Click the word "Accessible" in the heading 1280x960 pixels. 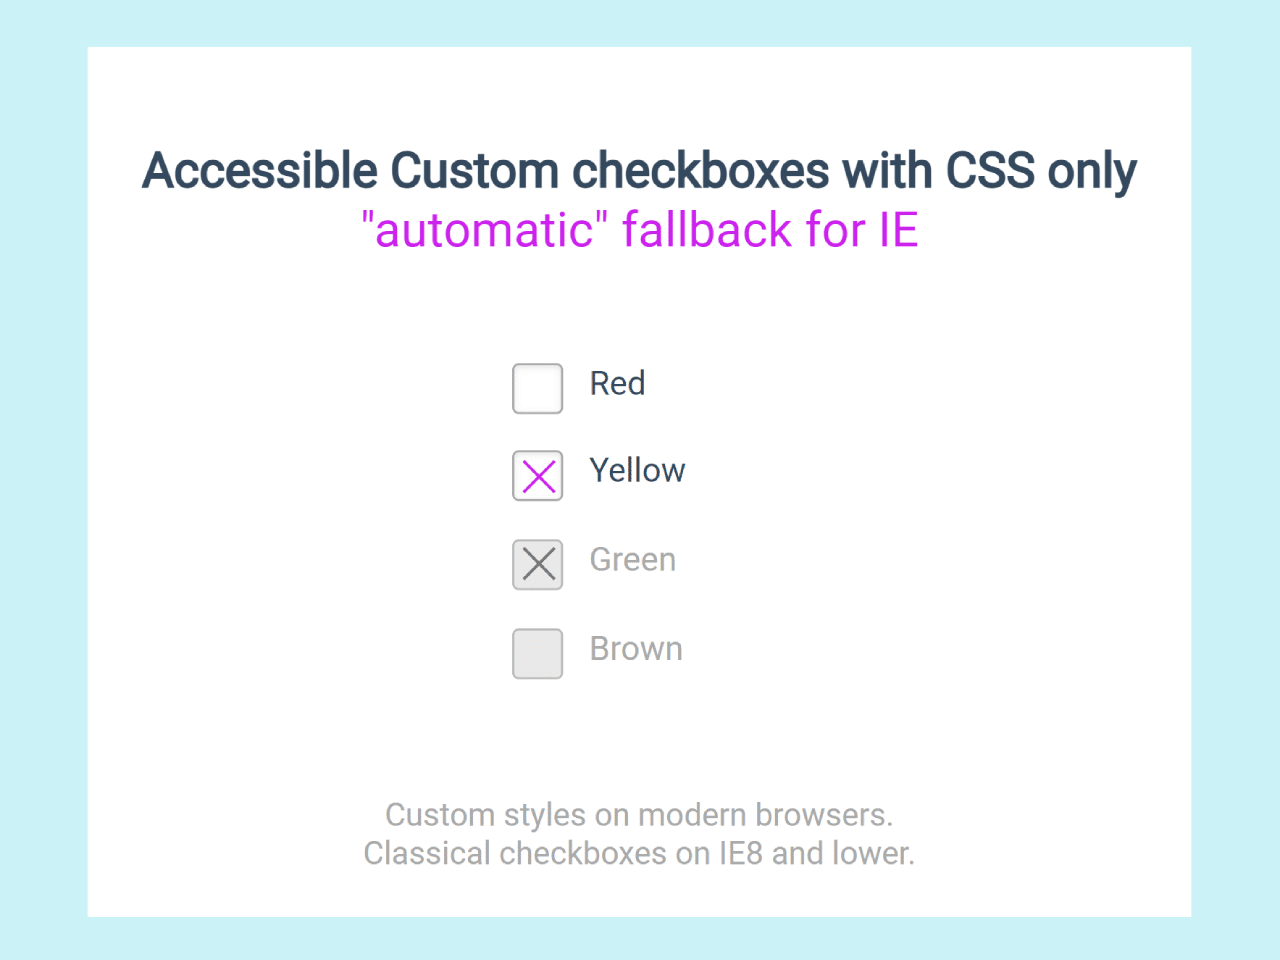(x=260, y=171)
